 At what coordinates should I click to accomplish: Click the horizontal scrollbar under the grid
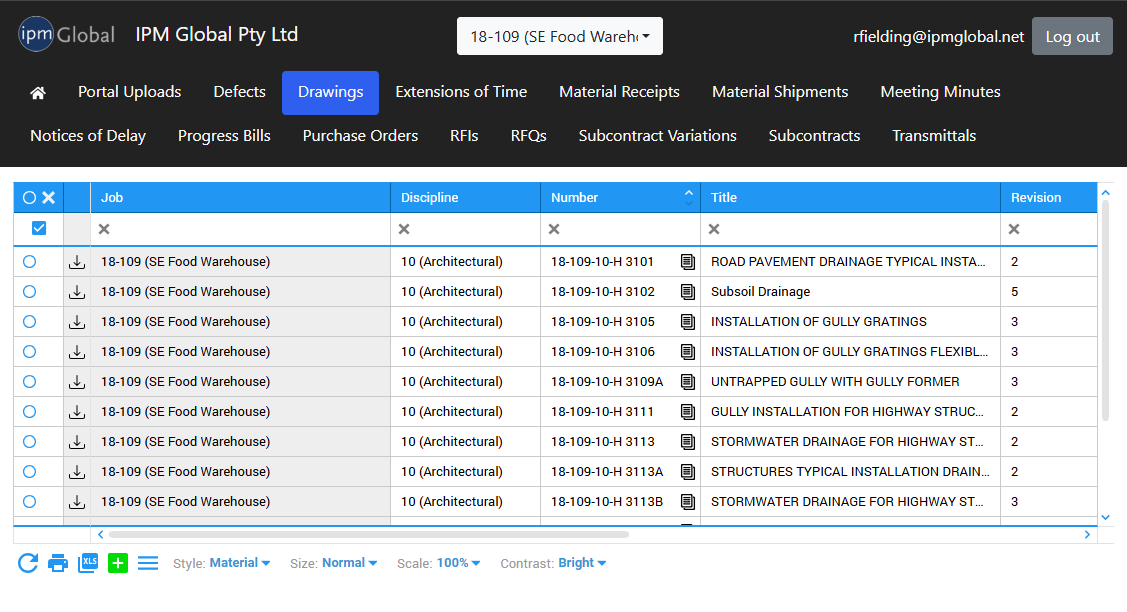[x=368, y=535]
